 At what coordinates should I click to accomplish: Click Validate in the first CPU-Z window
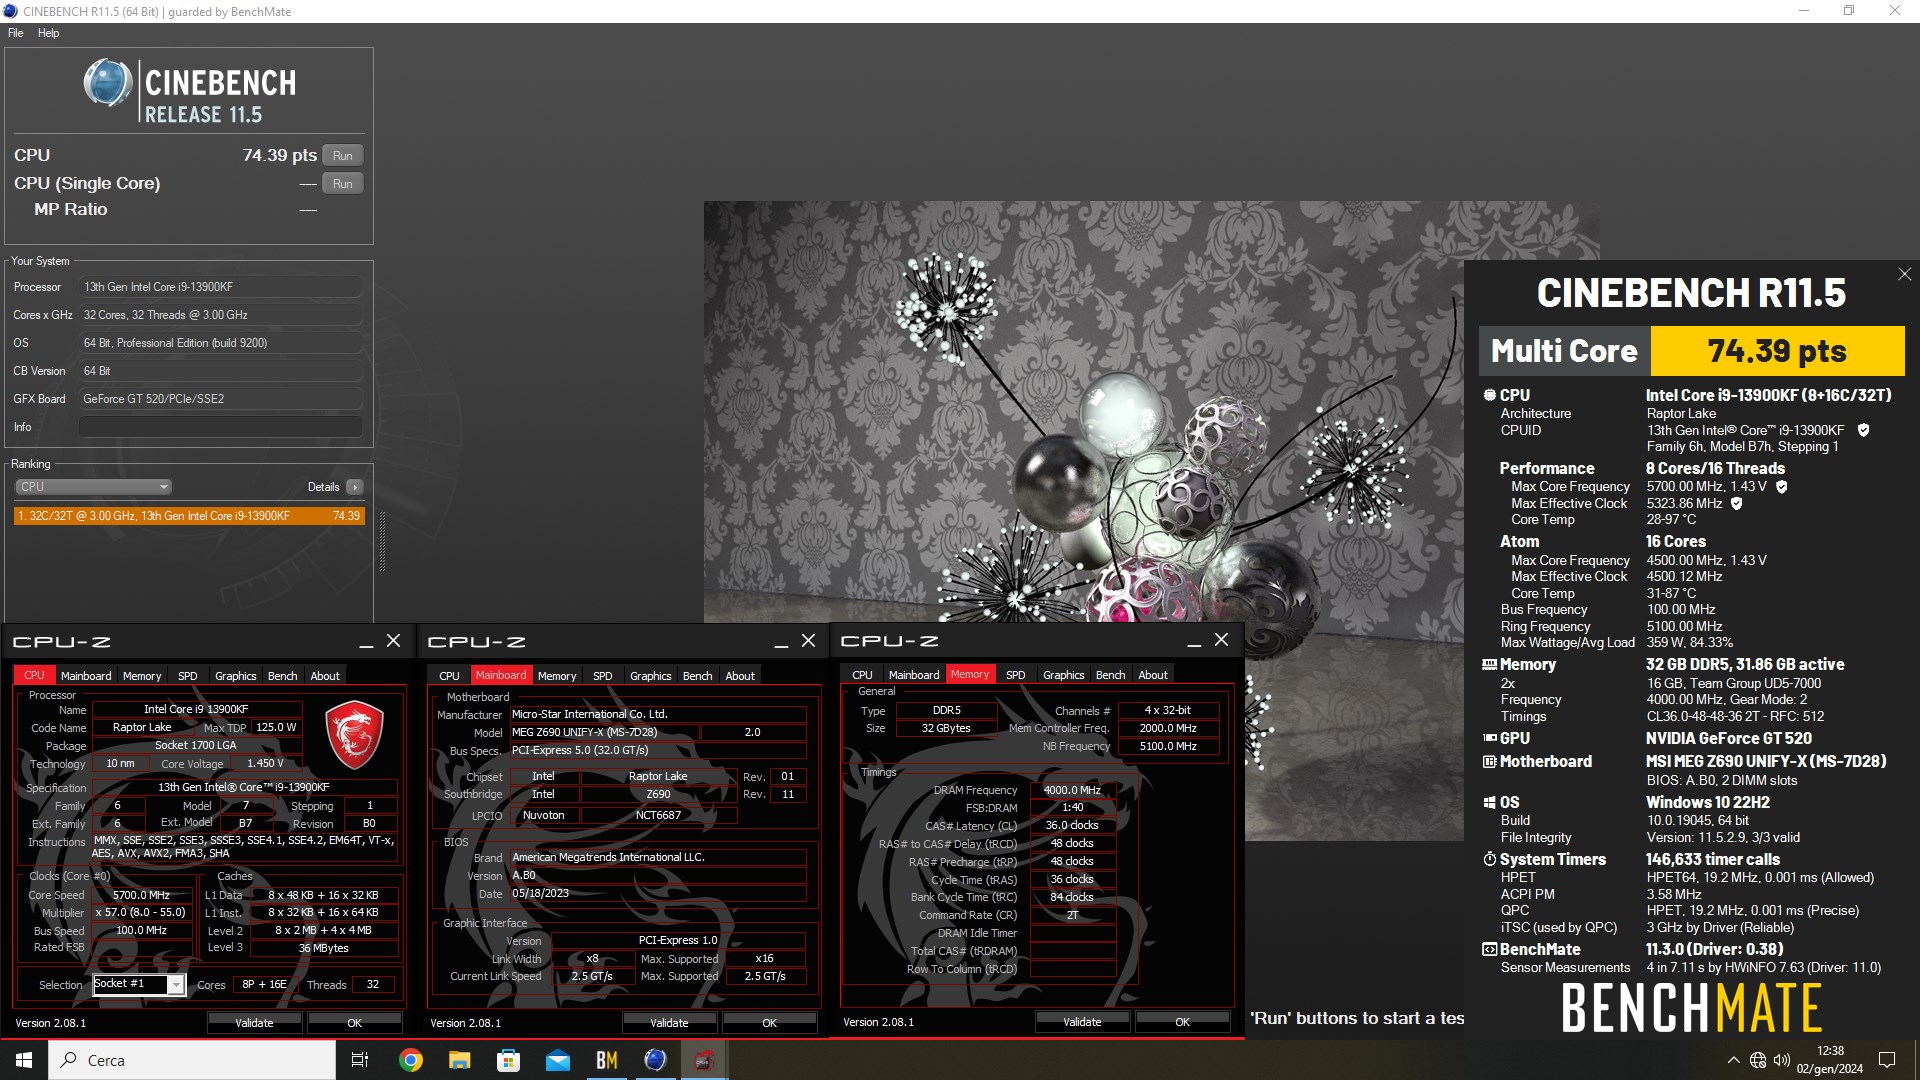[254, 1023]
